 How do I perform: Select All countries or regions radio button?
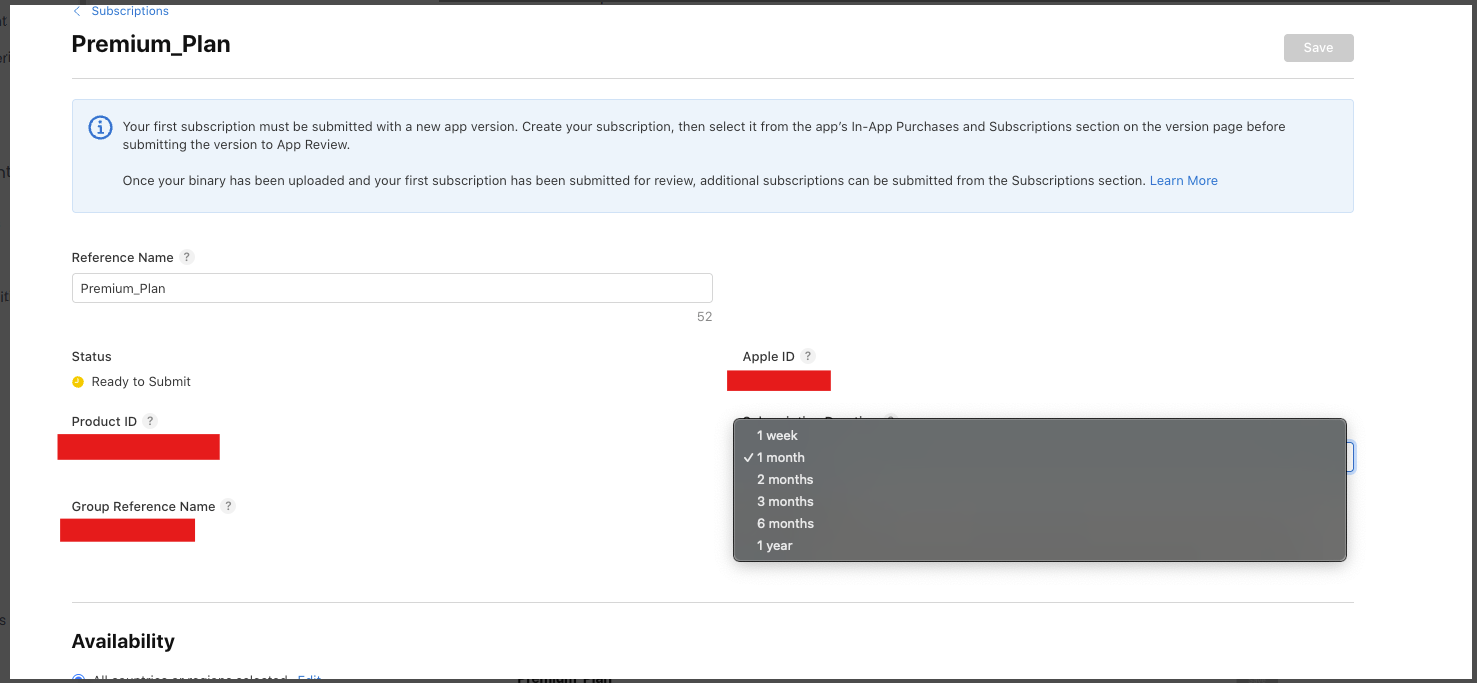(x=79, y=679)
